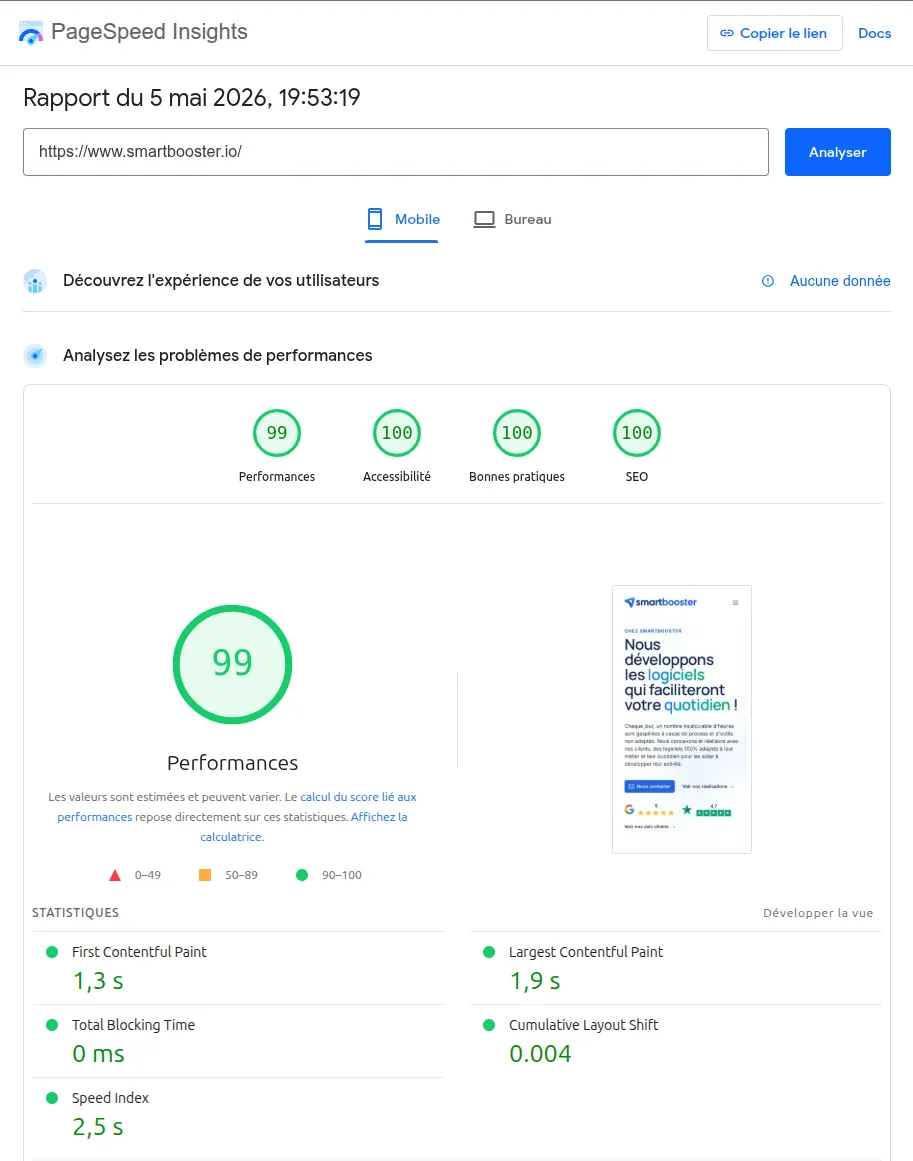Click the Performances label under the small gauge
The height and width of the screenshot is (1161, 913).
pos(277,477)
